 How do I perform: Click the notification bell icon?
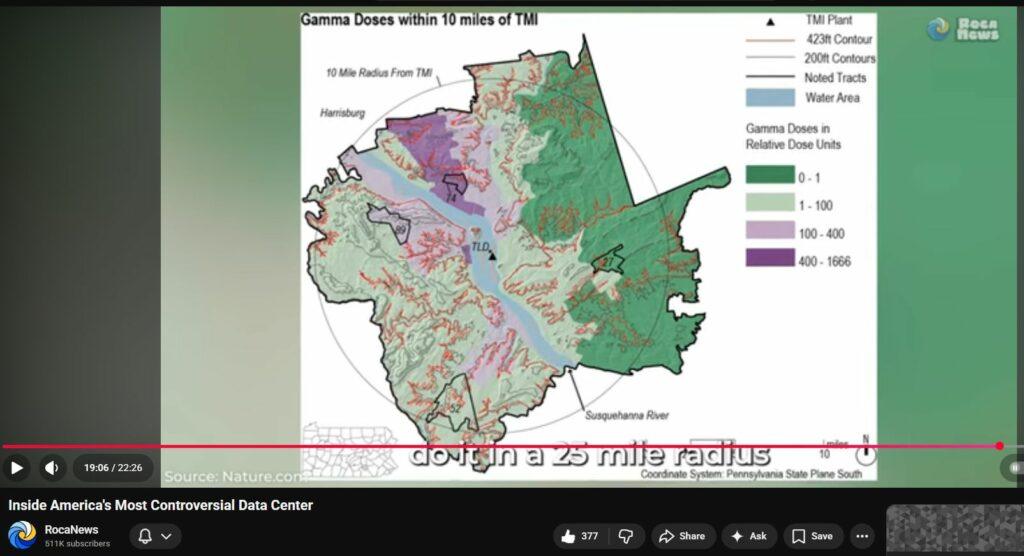coord(144,537)
